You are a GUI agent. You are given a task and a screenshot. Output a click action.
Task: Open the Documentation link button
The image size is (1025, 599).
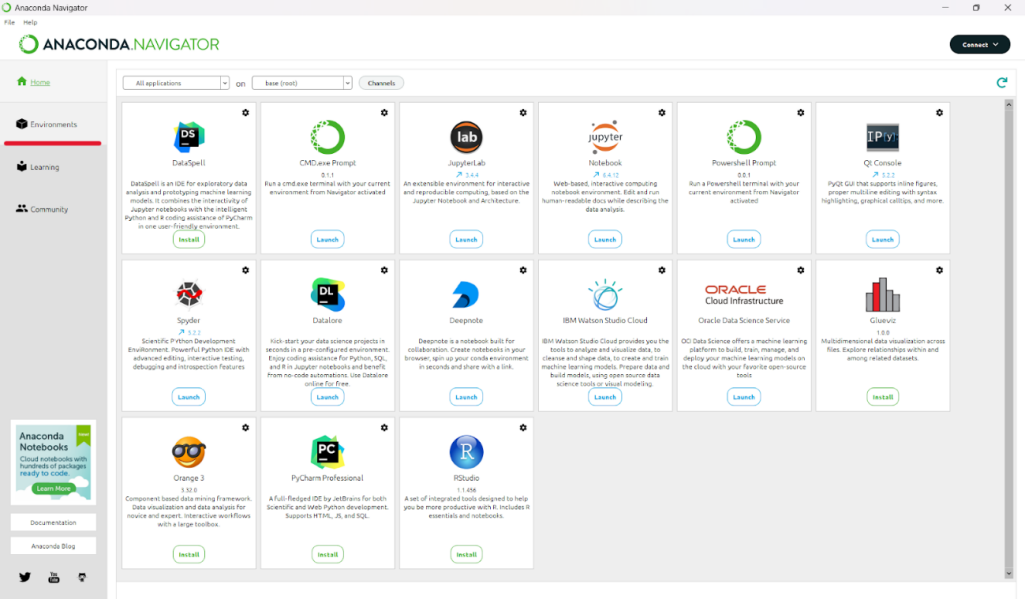pyautogui.click(x=53, y=522)
